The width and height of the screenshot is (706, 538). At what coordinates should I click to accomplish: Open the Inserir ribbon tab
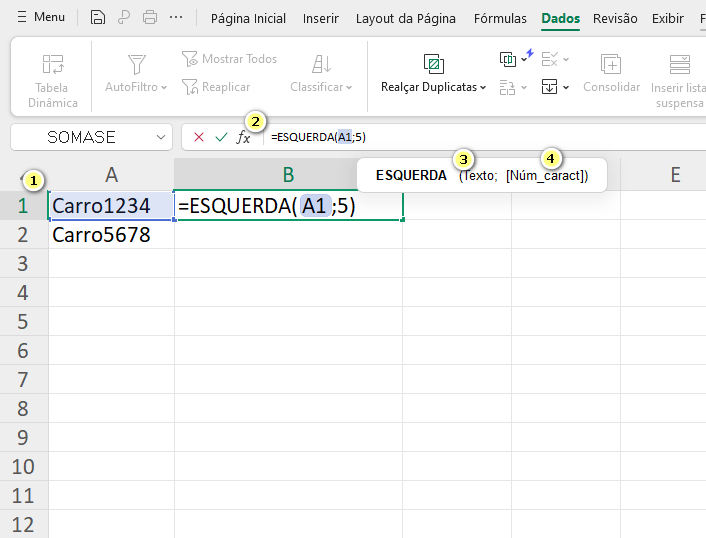320,18
